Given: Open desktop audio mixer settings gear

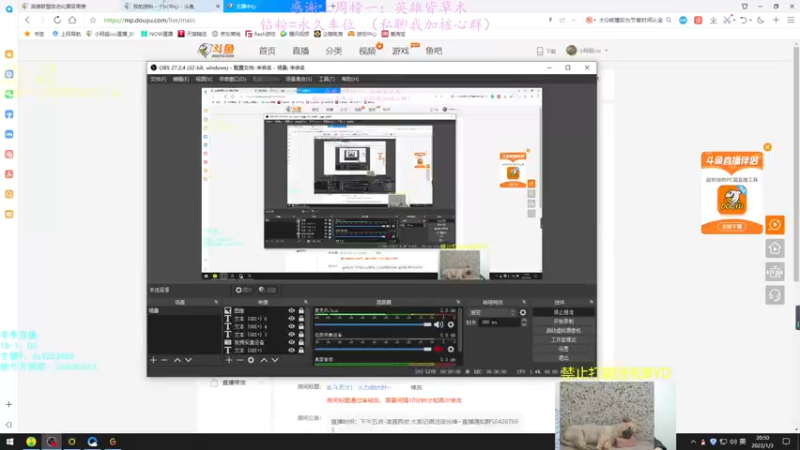Looking at the screenshot, I should (x=451, y=324).
